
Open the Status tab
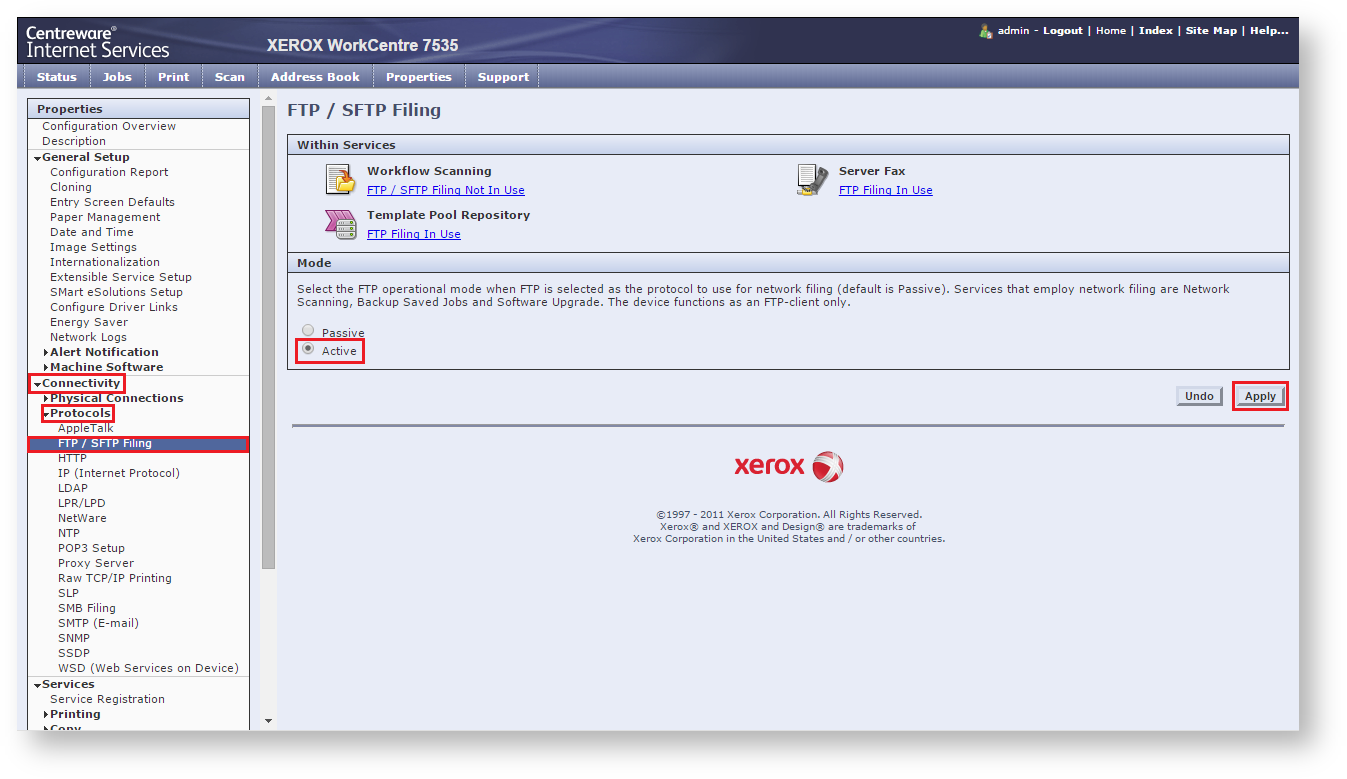pos(56,77)
